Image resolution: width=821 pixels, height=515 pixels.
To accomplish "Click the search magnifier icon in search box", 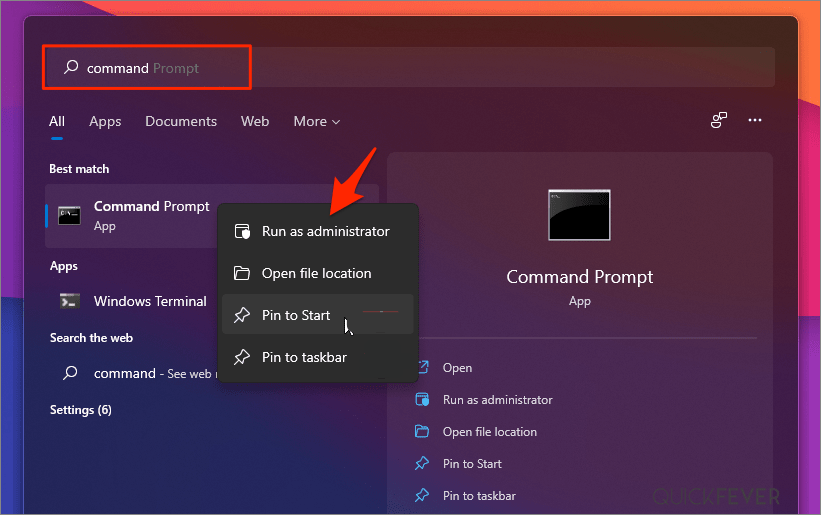I will 70,68.
